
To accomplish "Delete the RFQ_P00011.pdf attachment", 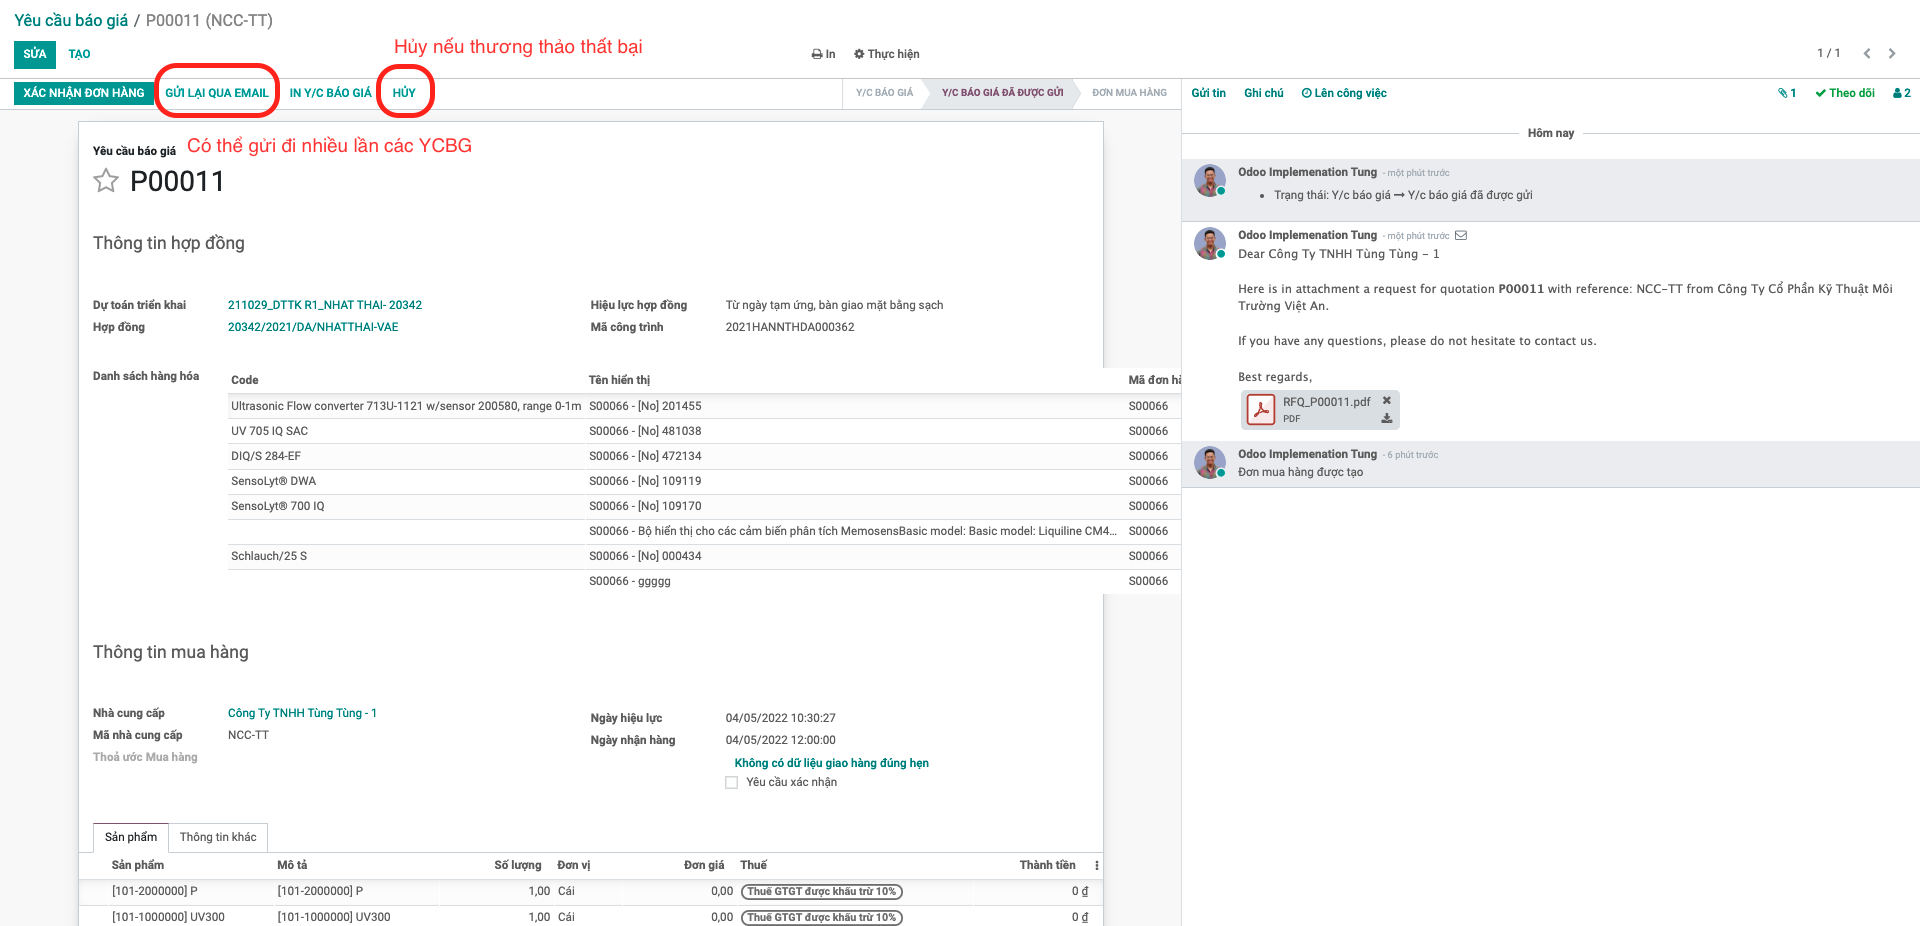I will [1387, 401].
